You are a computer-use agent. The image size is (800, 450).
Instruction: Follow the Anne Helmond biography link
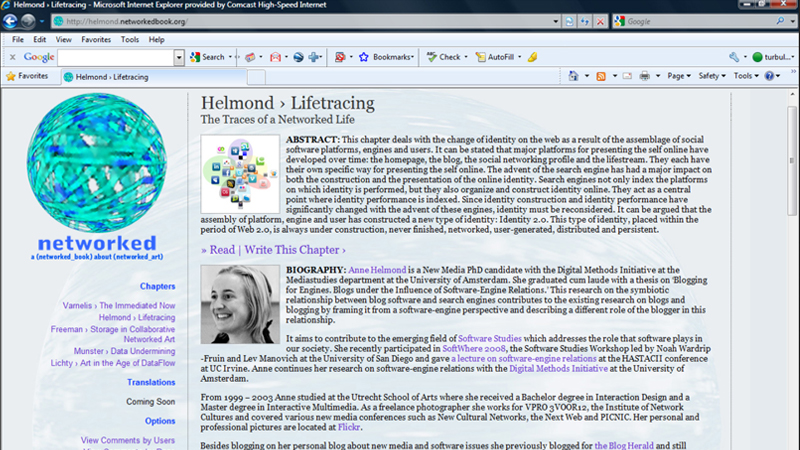click(377, 270)
